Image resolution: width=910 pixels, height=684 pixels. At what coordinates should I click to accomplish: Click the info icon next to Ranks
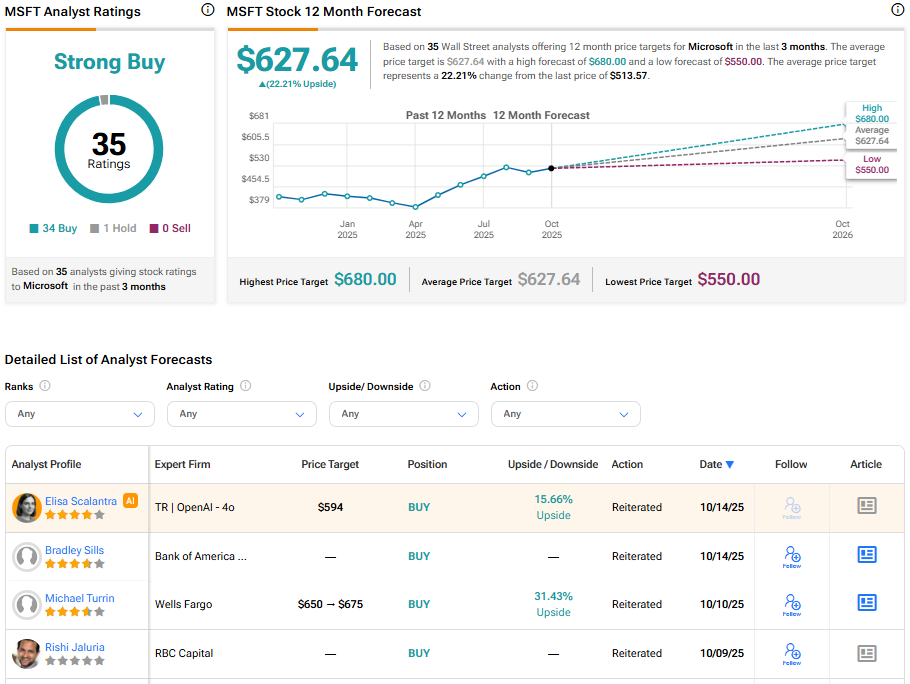45,386
